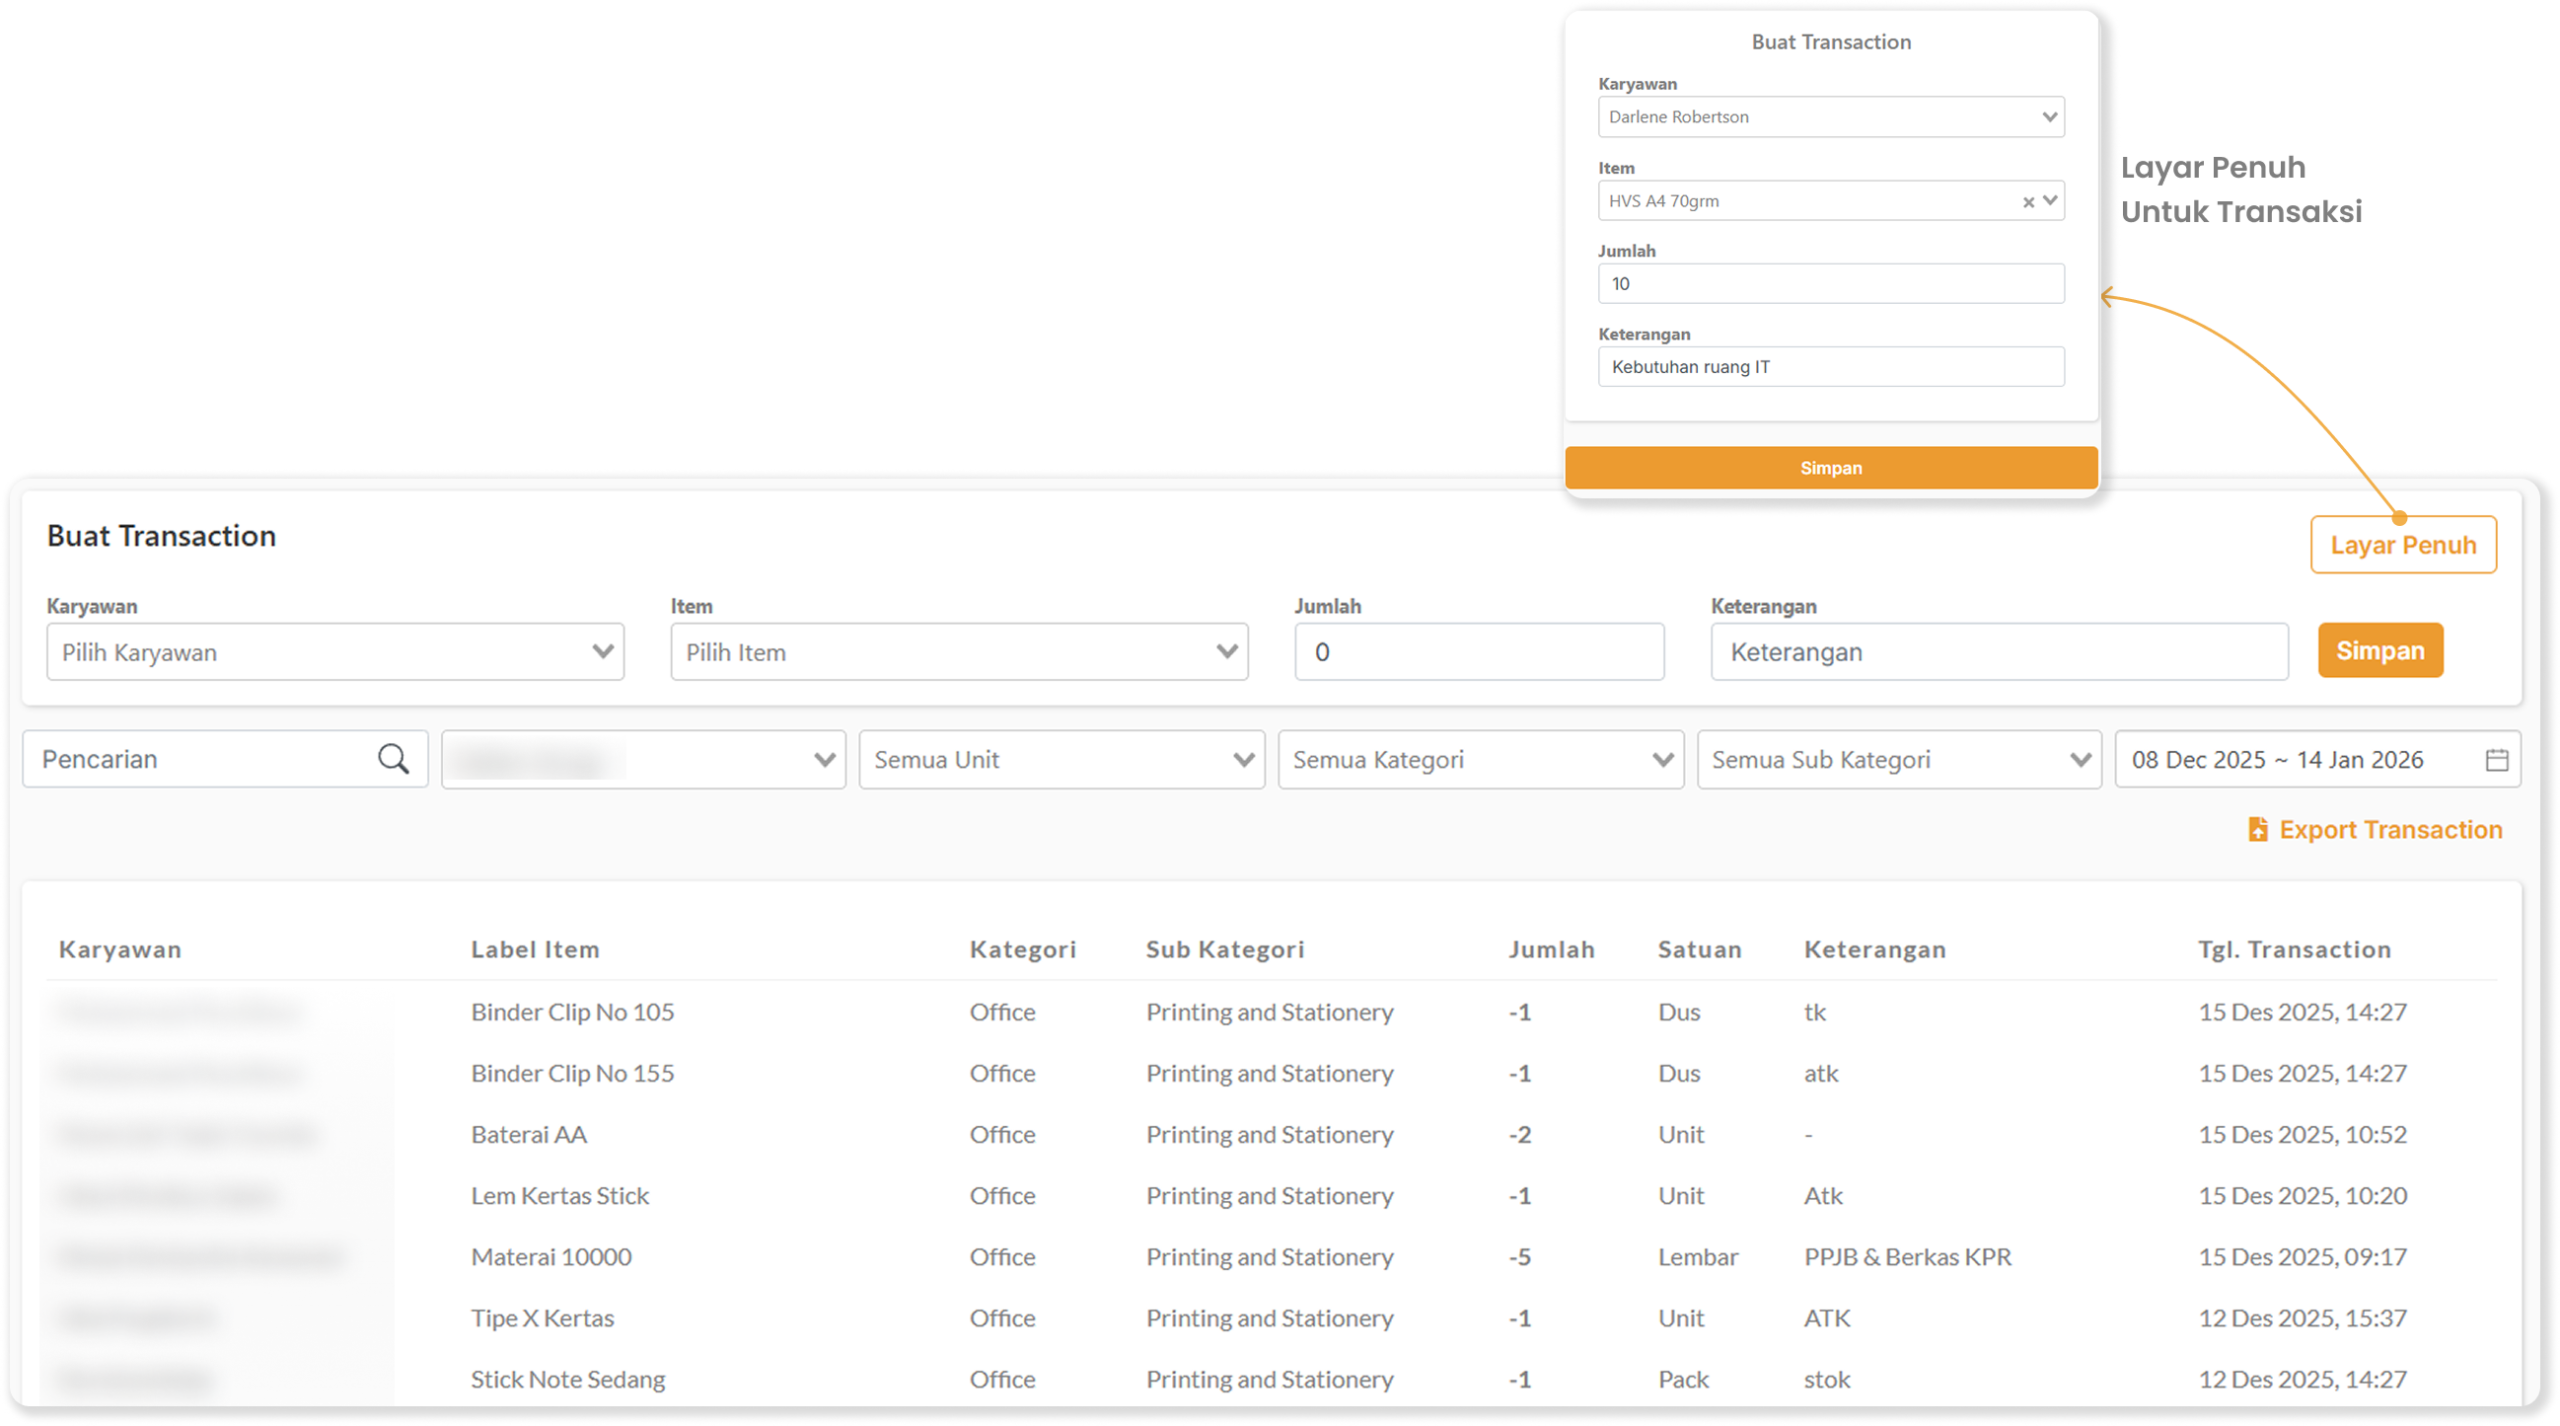This screenshot has width=2560, height=1426.
Task: Click the search magnifier icon in Pencarian
Action: coord(393,759)
